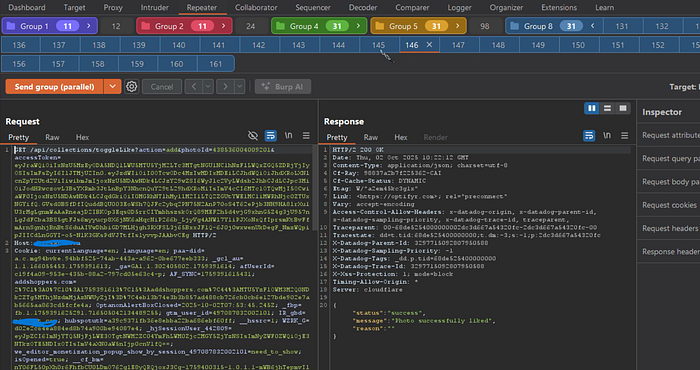Go back to previous request in history

click(x=194, y=87)
